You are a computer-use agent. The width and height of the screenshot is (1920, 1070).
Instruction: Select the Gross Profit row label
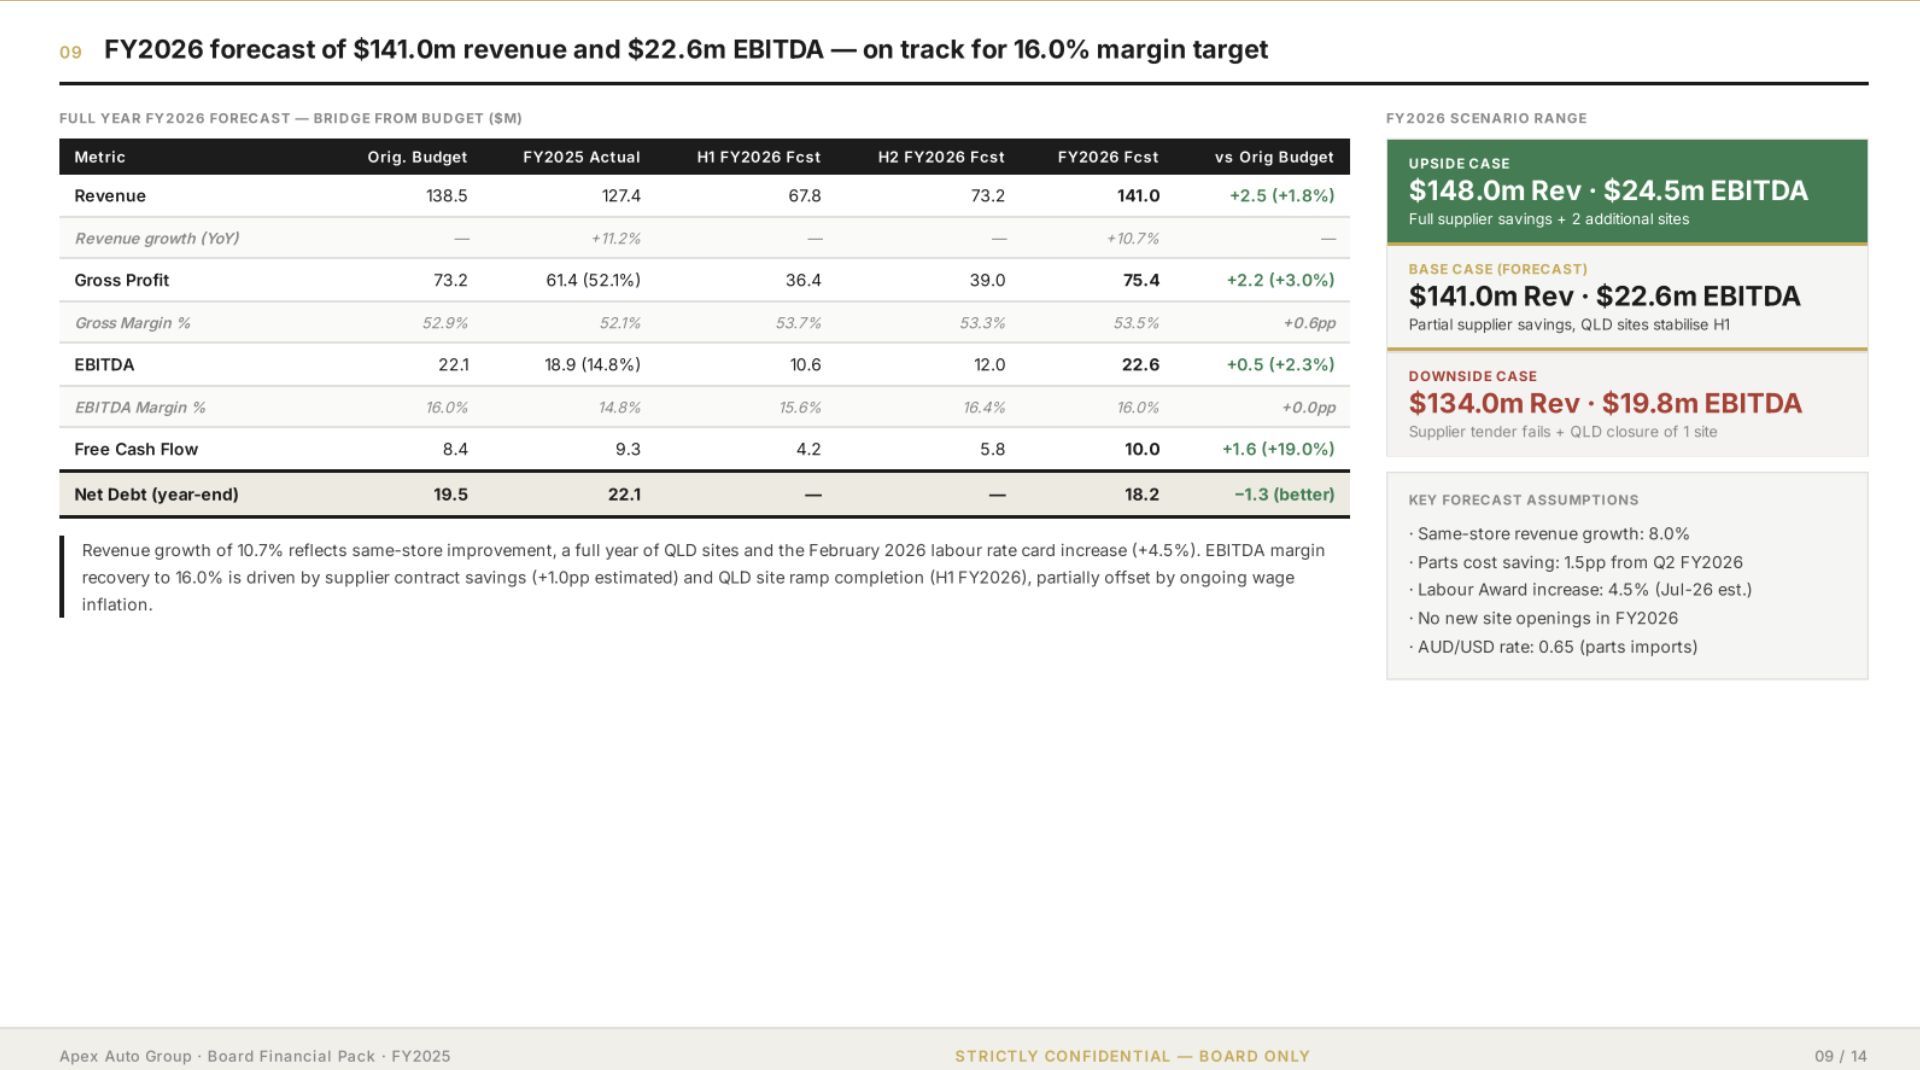[122, 280]
